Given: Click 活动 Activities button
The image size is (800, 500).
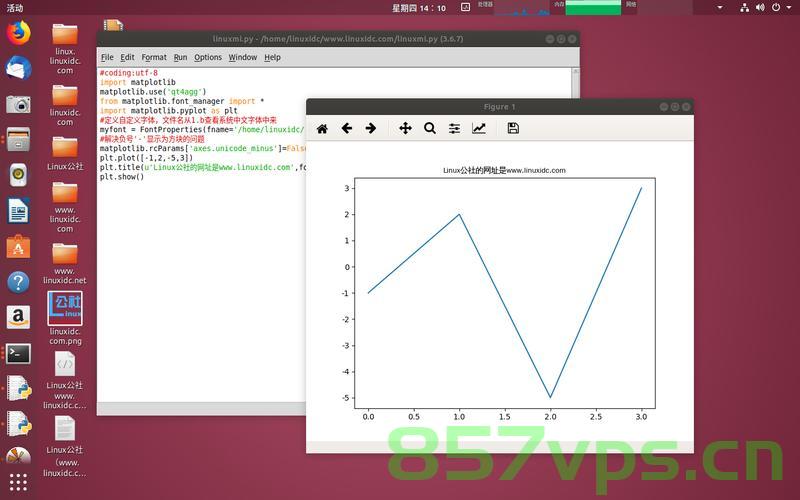Looking at the screenshot, I should coord(15,8).
